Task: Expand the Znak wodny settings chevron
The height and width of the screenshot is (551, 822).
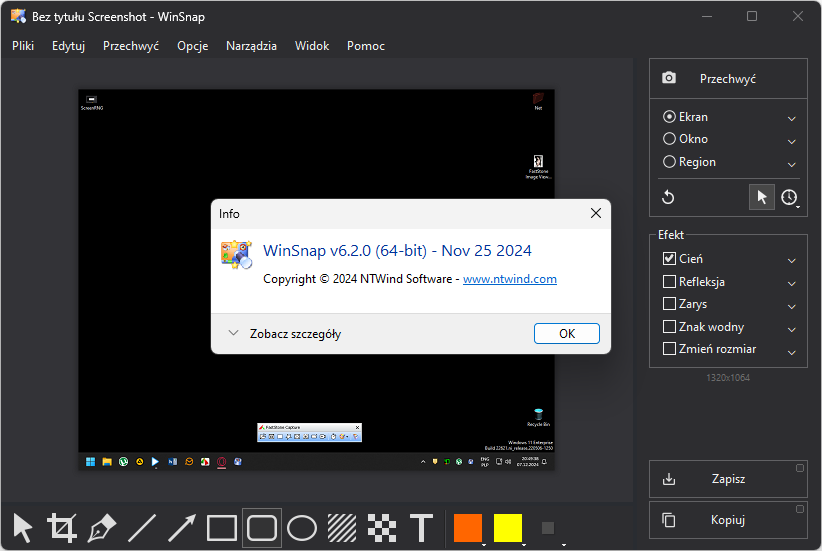Action: click(x=792, y=329)
